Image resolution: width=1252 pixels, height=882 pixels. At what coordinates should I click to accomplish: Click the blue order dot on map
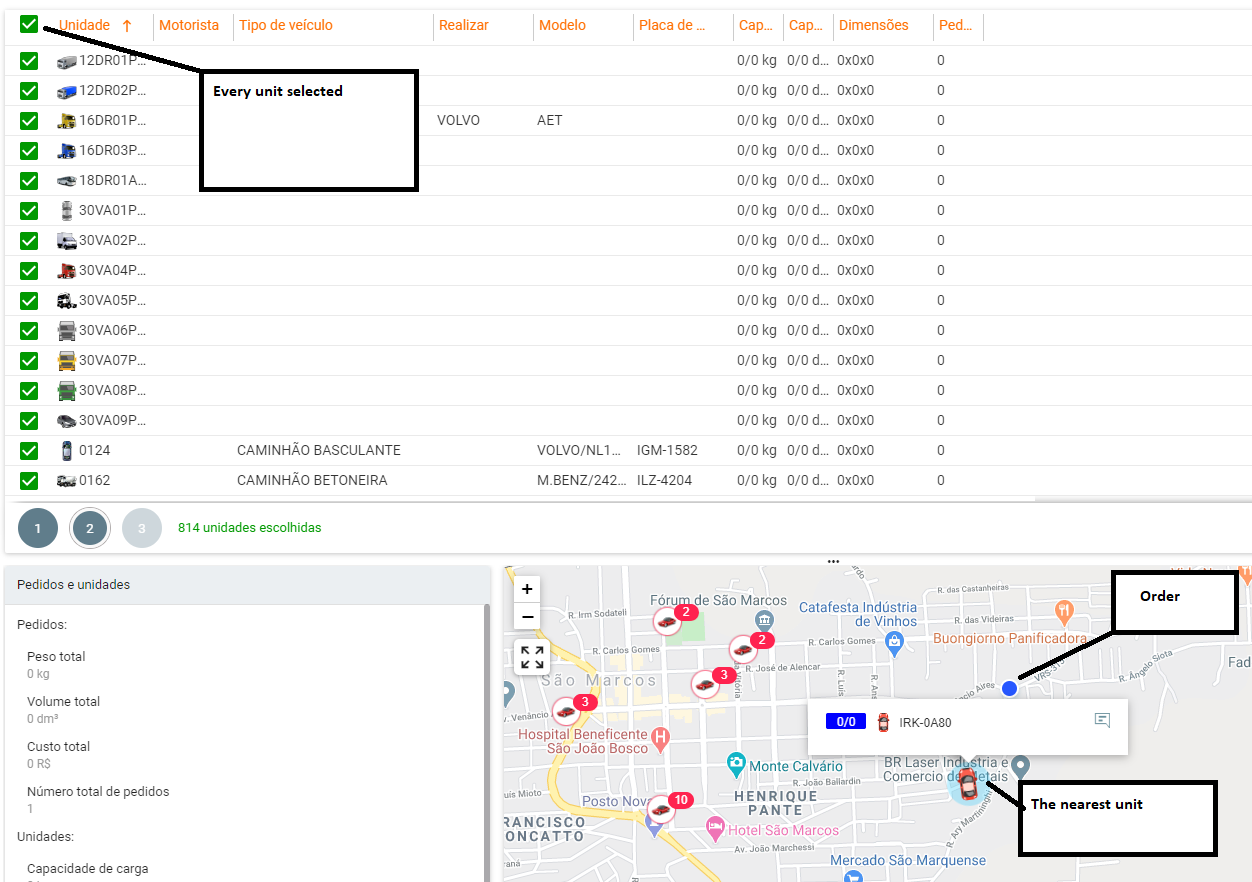coord(1009,688)
